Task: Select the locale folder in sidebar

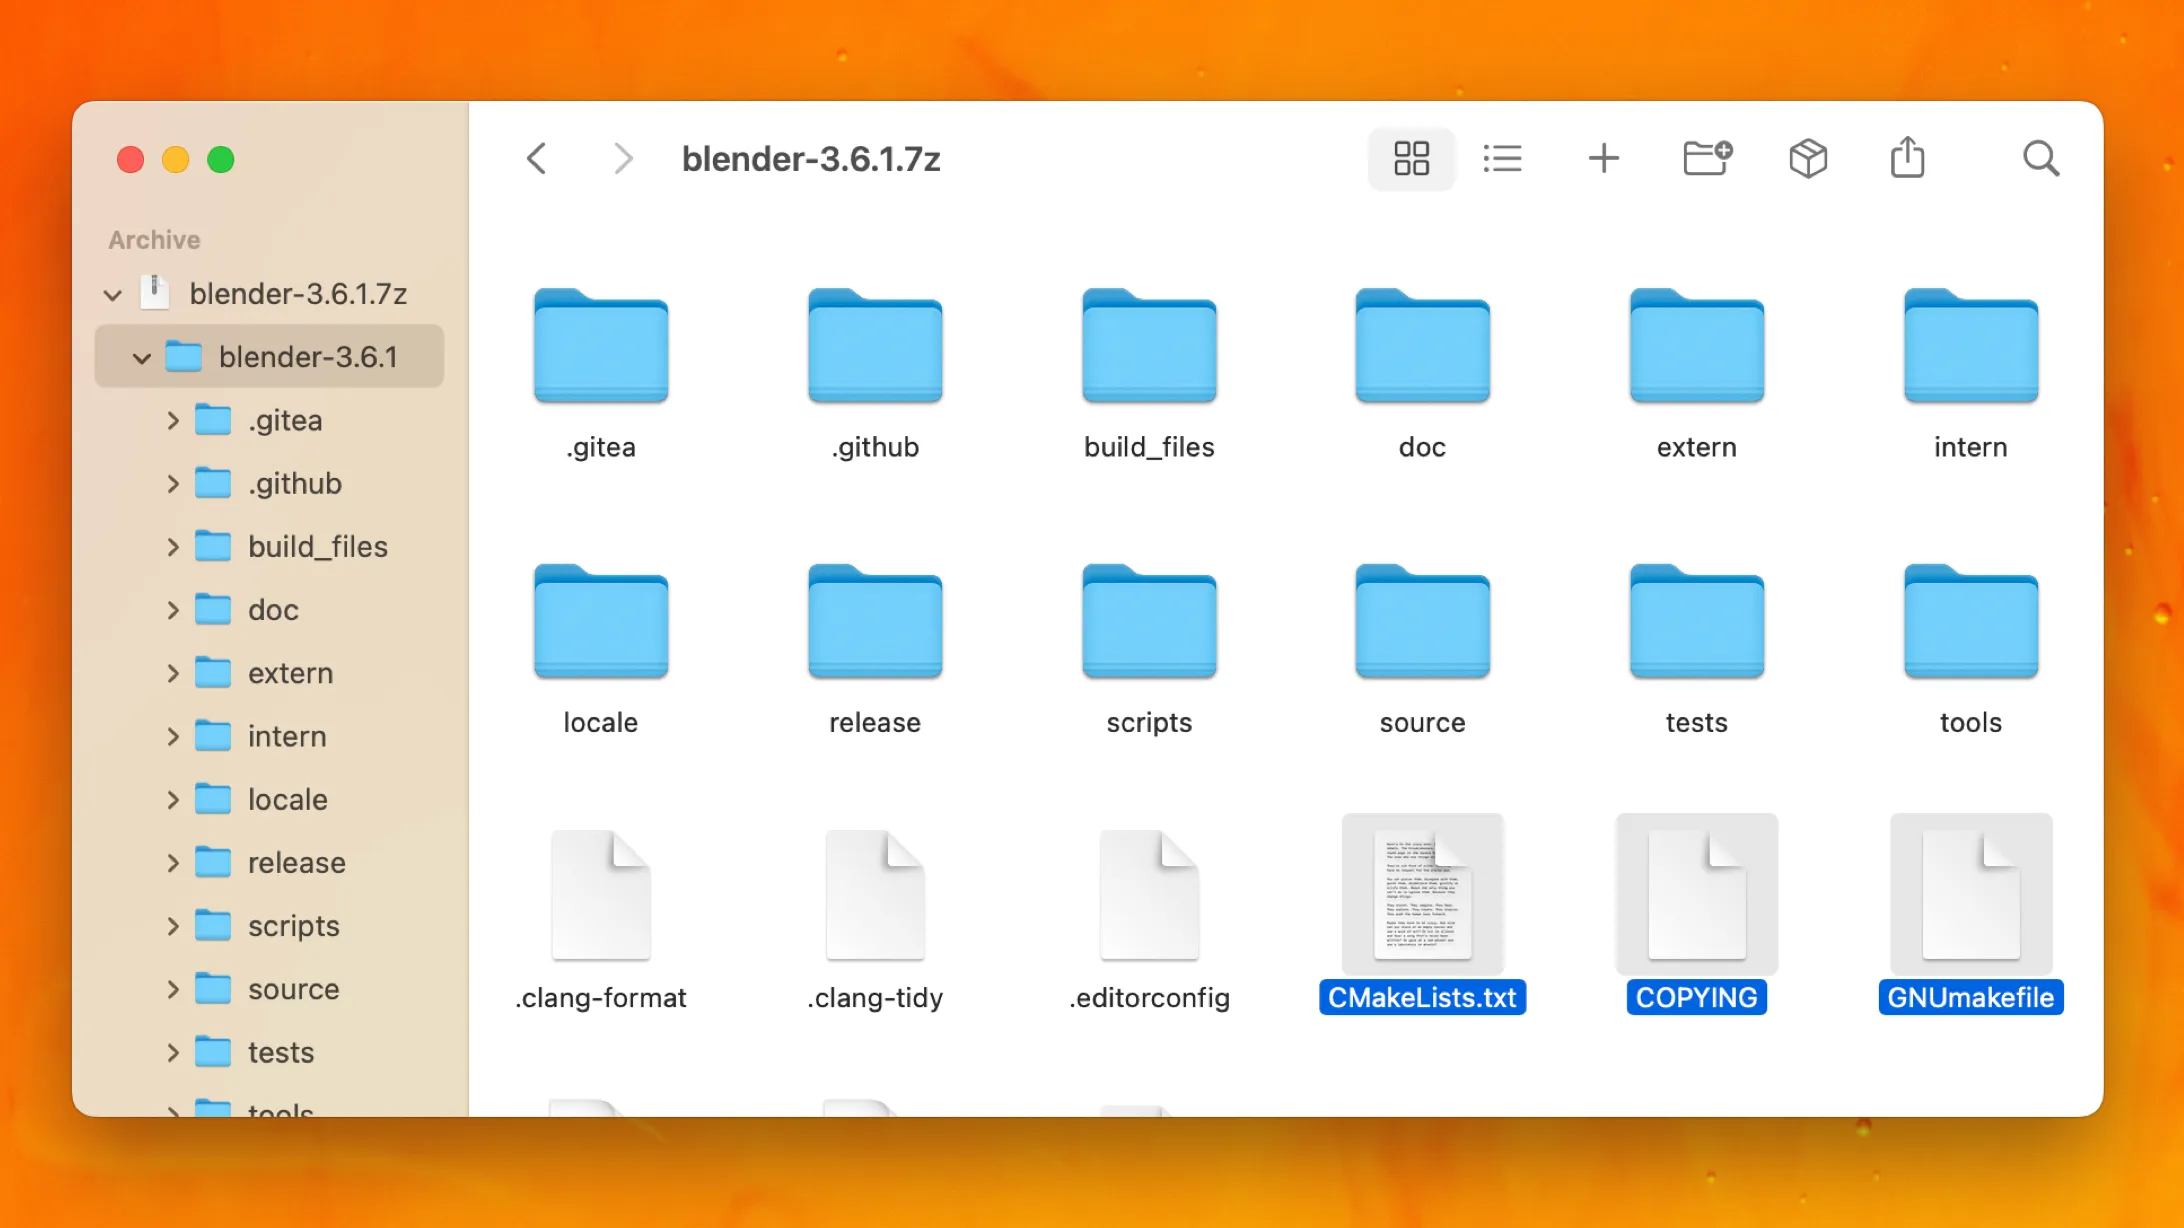Action: coord(288,799)
